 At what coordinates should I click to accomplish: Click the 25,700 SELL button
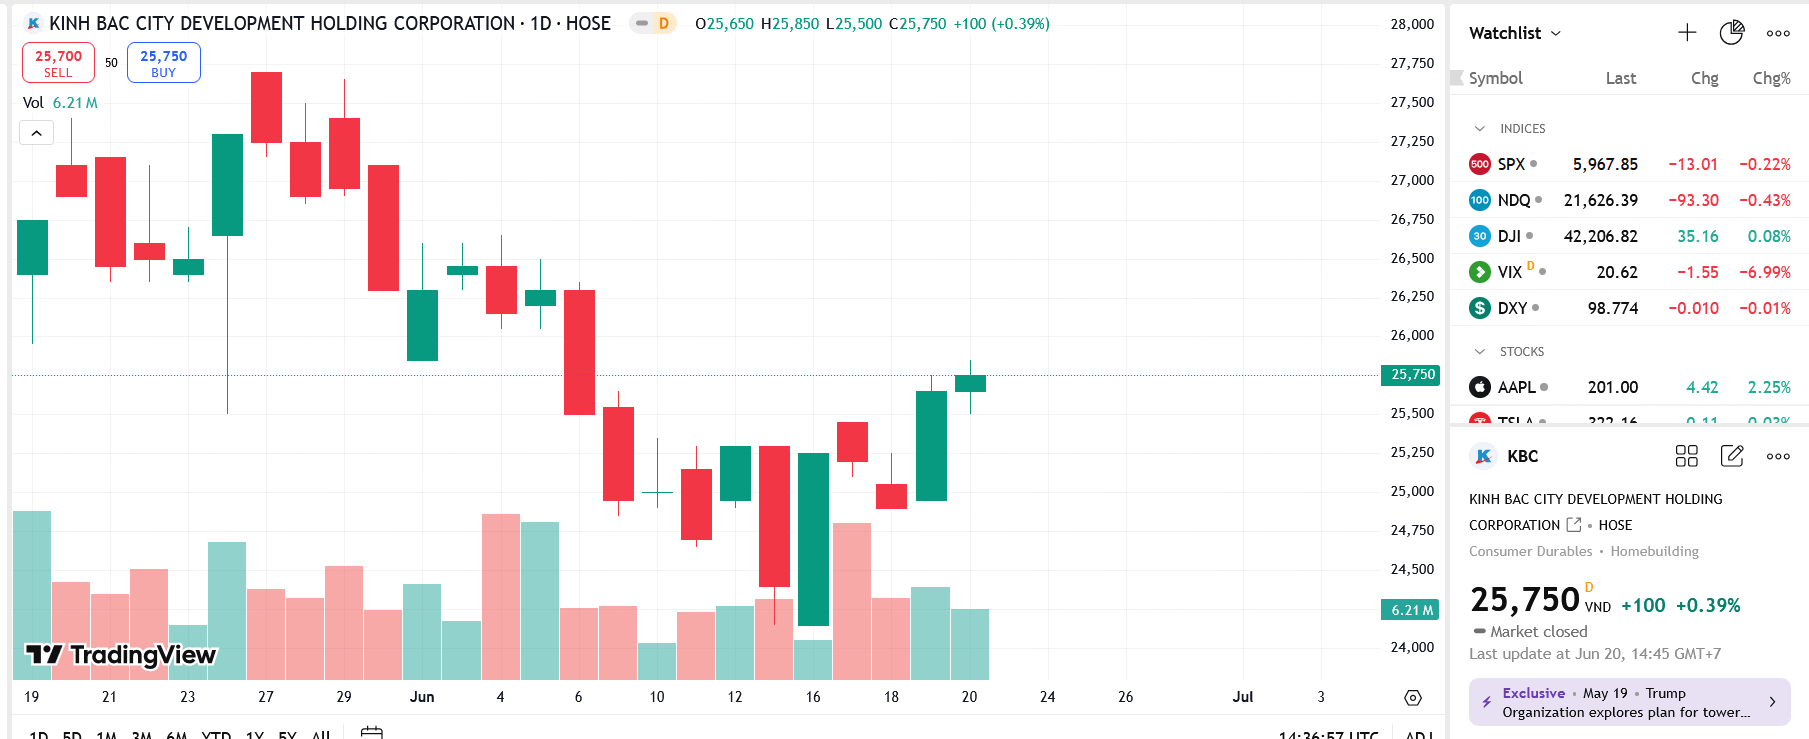coord(58,63)
